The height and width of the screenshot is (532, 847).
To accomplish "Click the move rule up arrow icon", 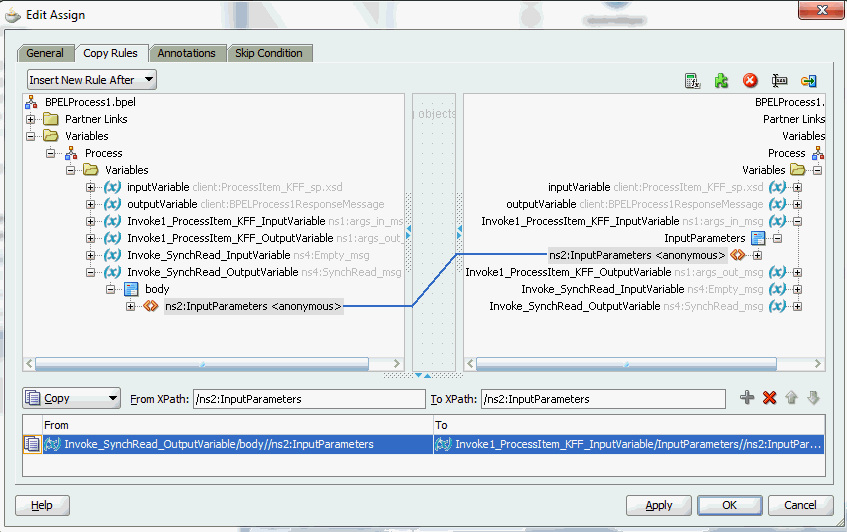I will tap(791, 398).
